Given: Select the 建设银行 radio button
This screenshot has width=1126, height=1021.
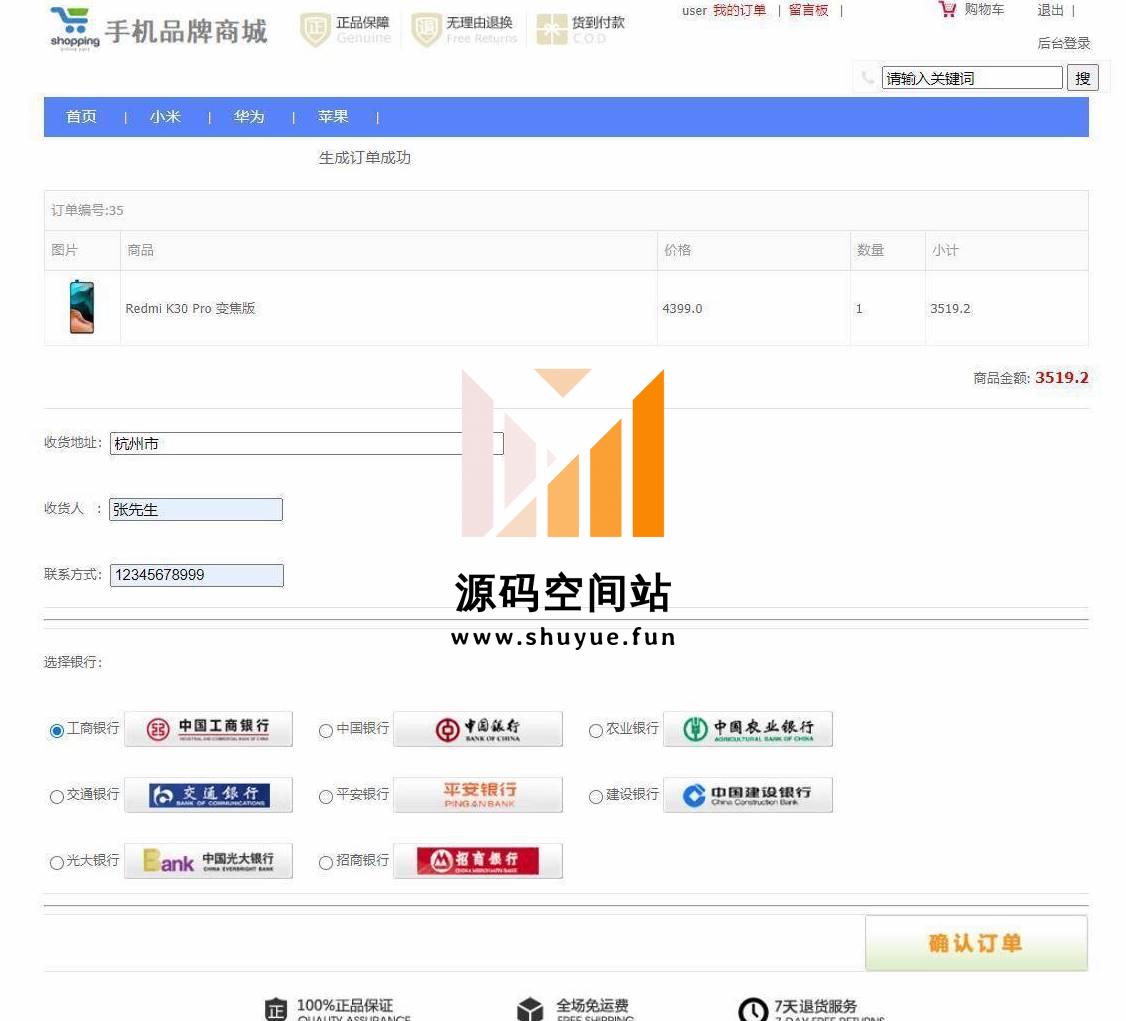Looking at the screenshot, I should coord(595,797).
